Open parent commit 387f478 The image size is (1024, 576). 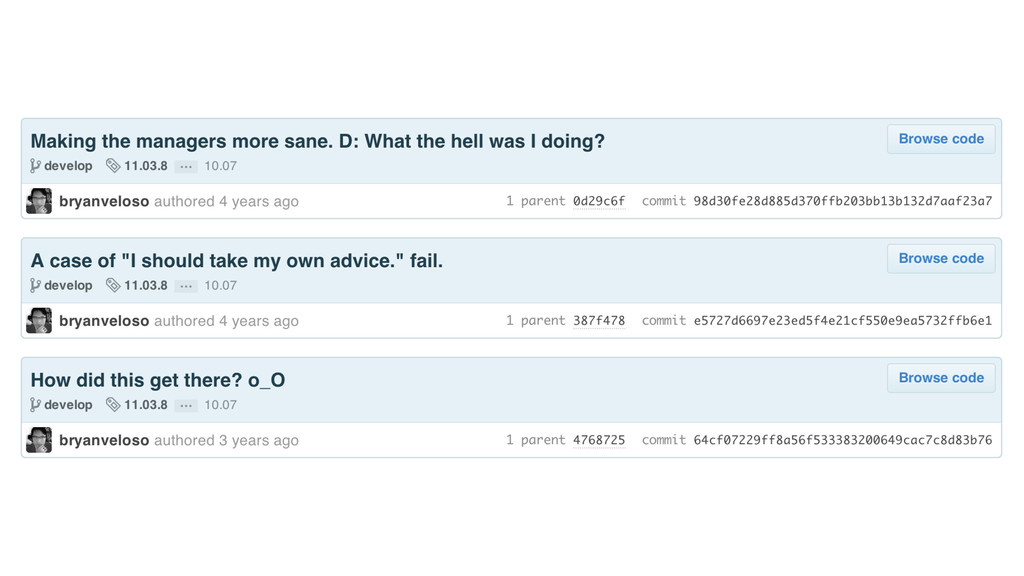pos(599,321)
